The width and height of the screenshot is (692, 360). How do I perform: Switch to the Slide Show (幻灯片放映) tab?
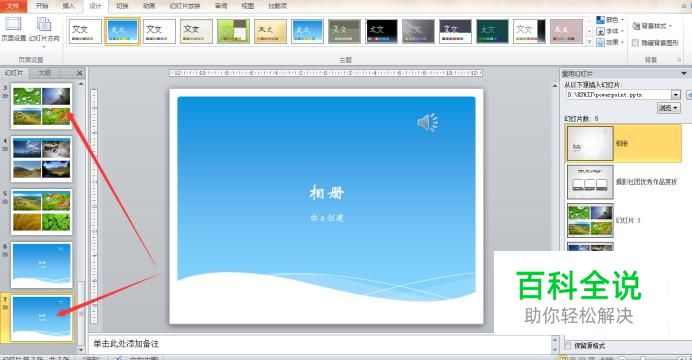[x=185, y=6]
